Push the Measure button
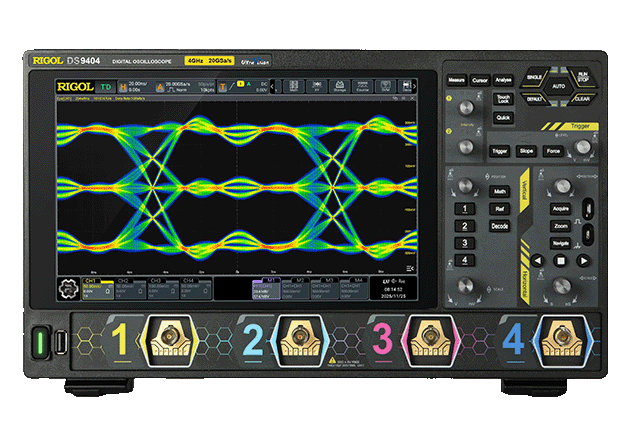 (456, 80)
